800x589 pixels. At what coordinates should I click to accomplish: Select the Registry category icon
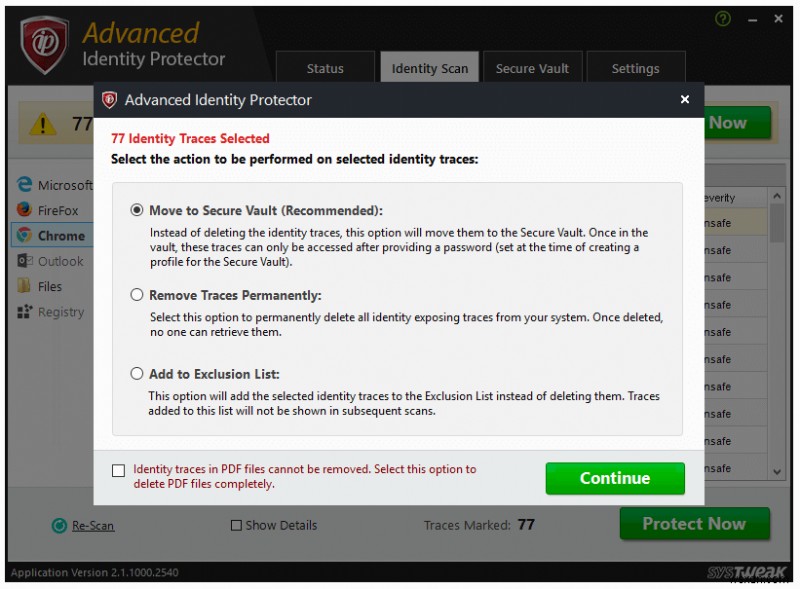tap(25, 311)
